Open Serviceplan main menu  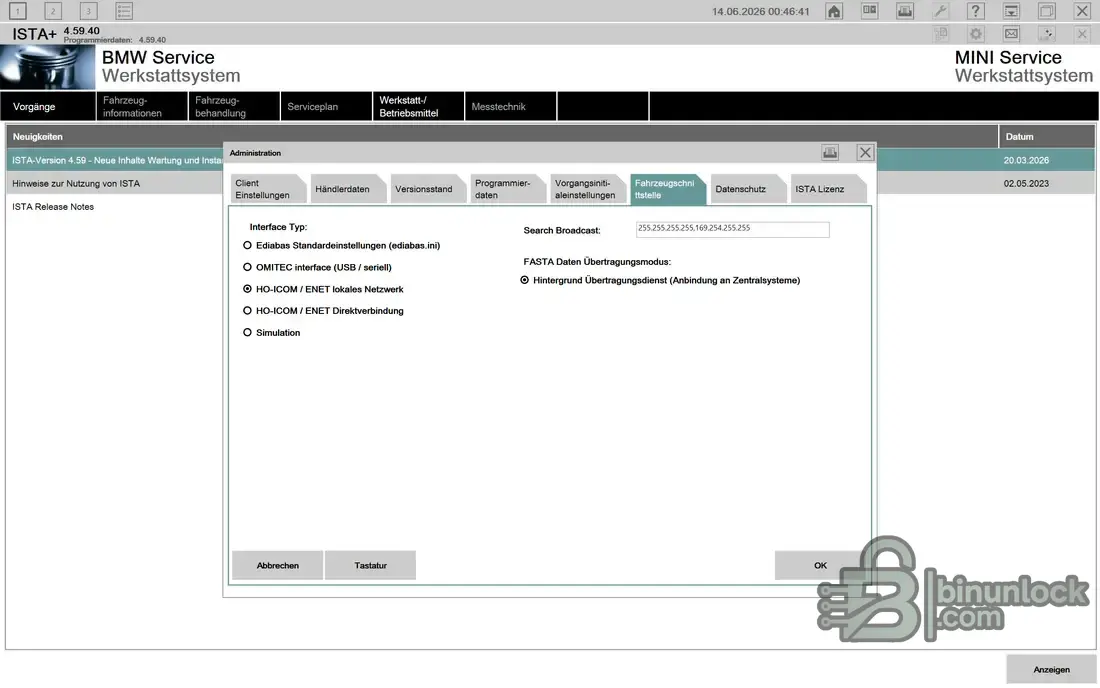[x=326, y=106]
